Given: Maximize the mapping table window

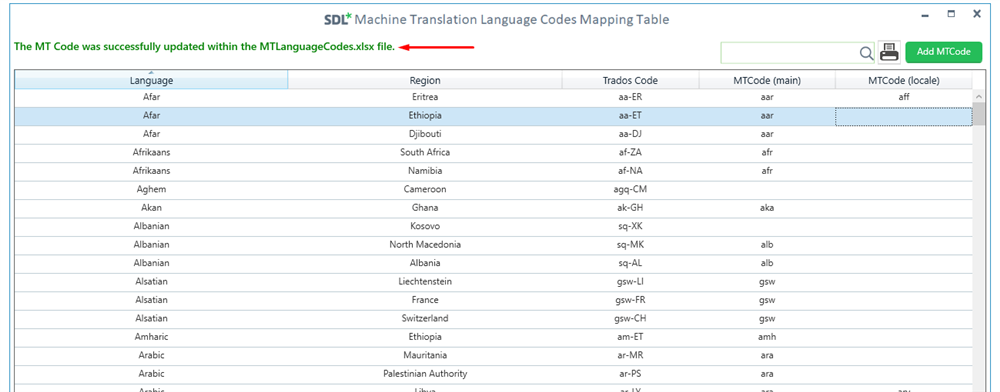Looking at the screenshot, I should (x=951, y=13).
